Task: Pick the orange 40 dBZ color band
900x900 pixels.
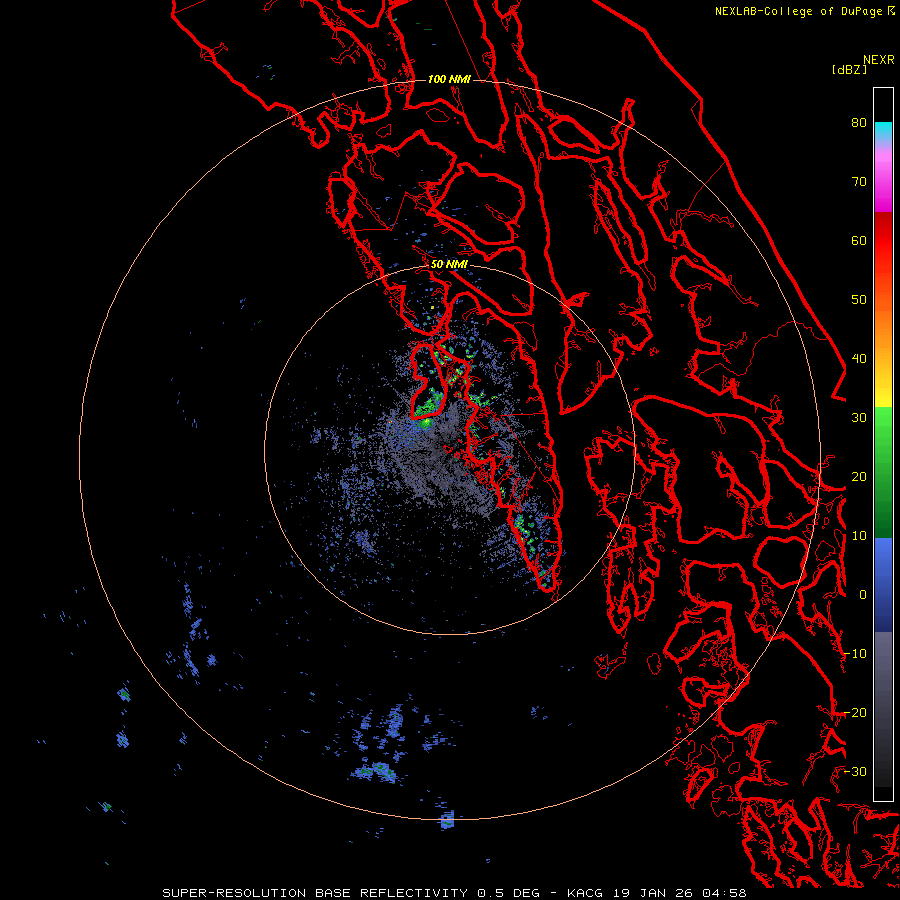Action: tap(883, 357)
